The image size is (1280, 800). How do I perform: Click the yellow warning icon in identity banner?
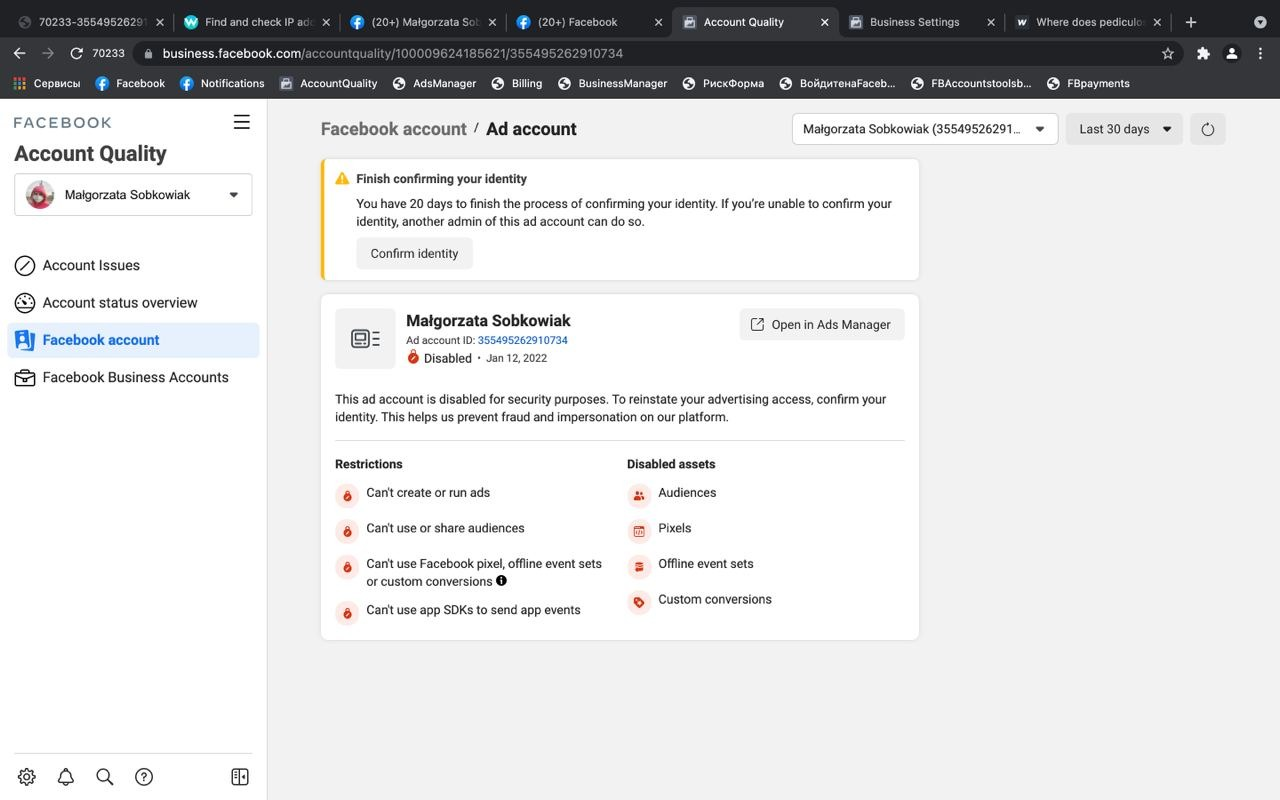342,179
